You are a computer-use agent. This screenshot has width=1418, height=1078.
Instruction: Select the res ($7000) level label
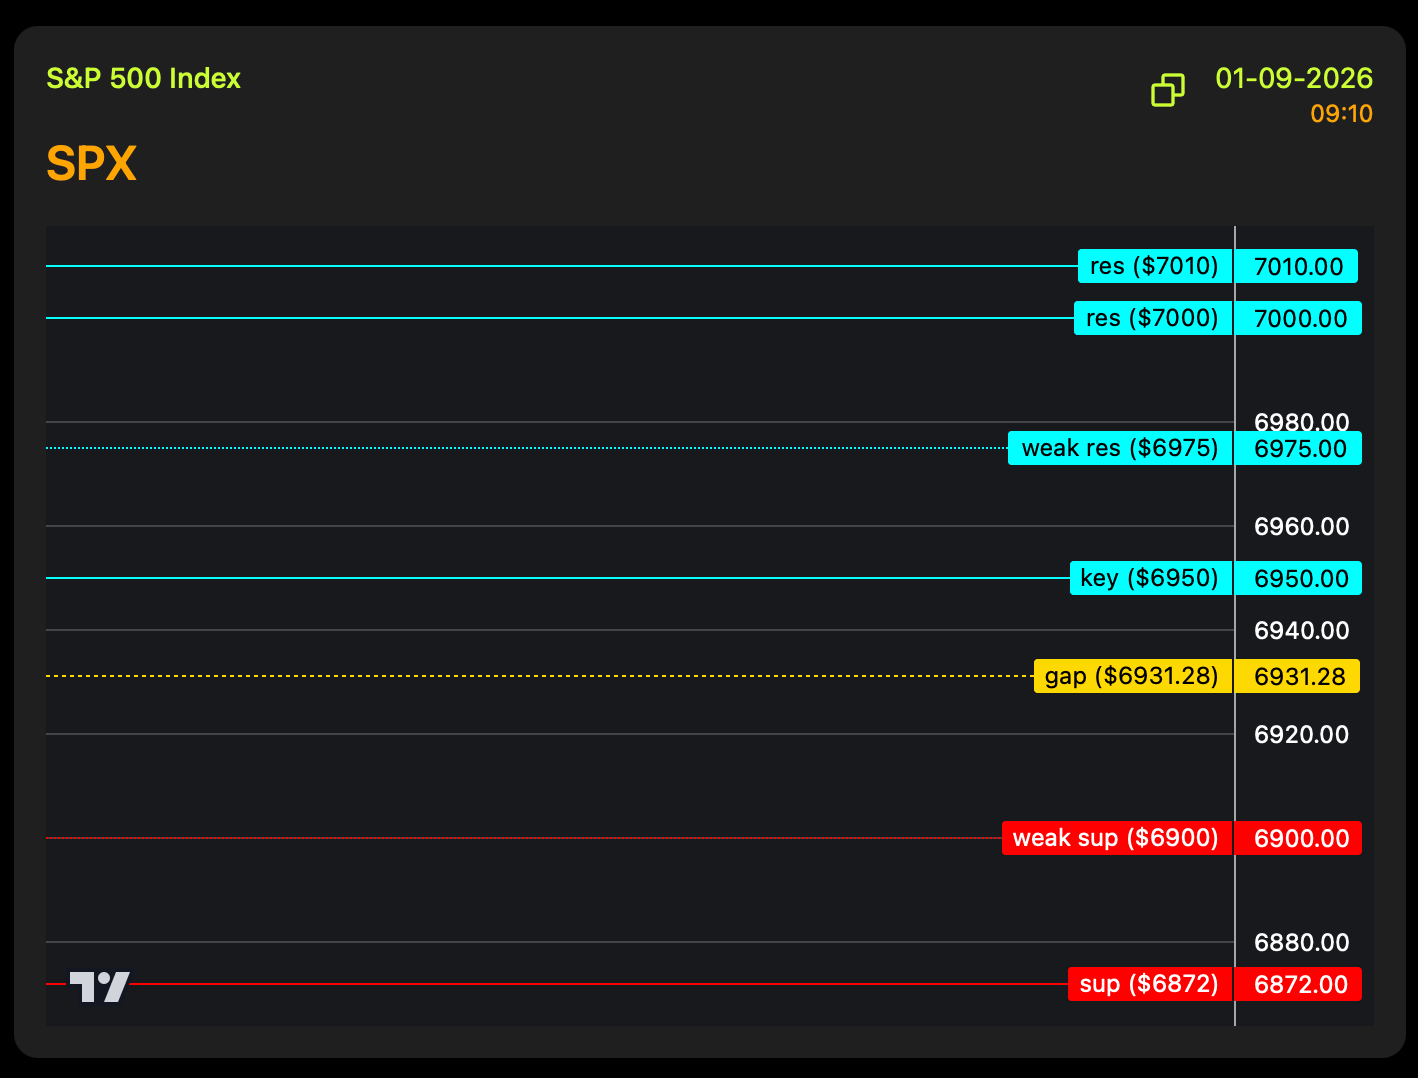tap(1152, 318)
